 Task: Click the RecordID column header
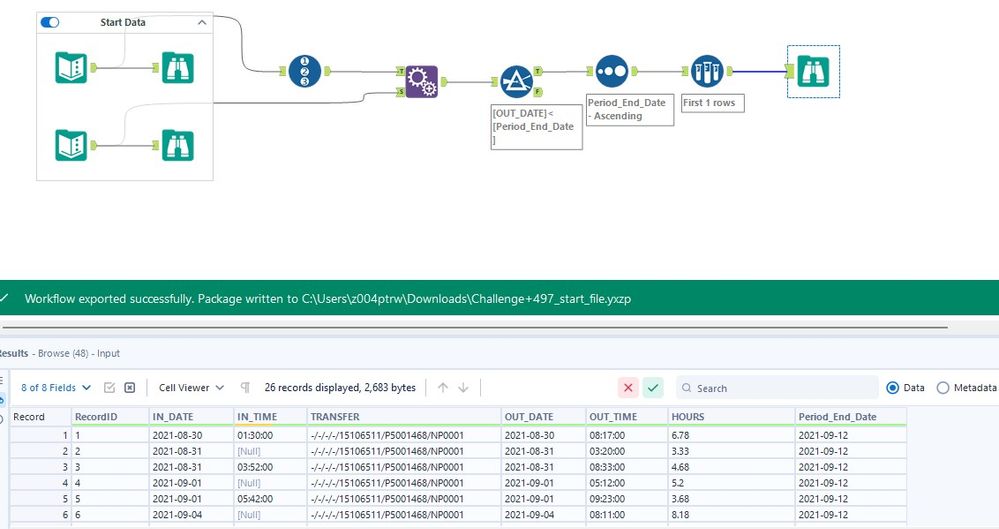[x=110, y=417]
